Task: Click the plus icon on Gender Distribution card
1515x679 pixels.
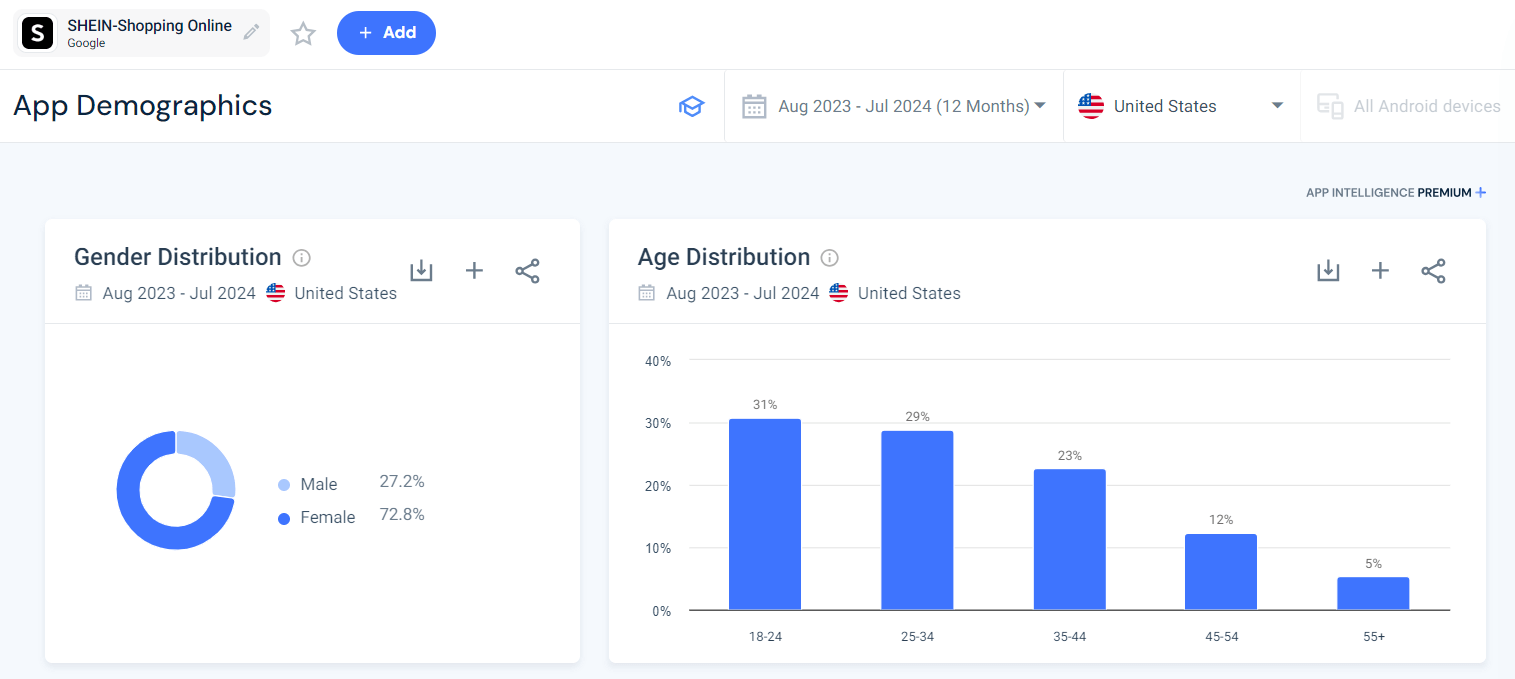Action: tap(474, 270)
